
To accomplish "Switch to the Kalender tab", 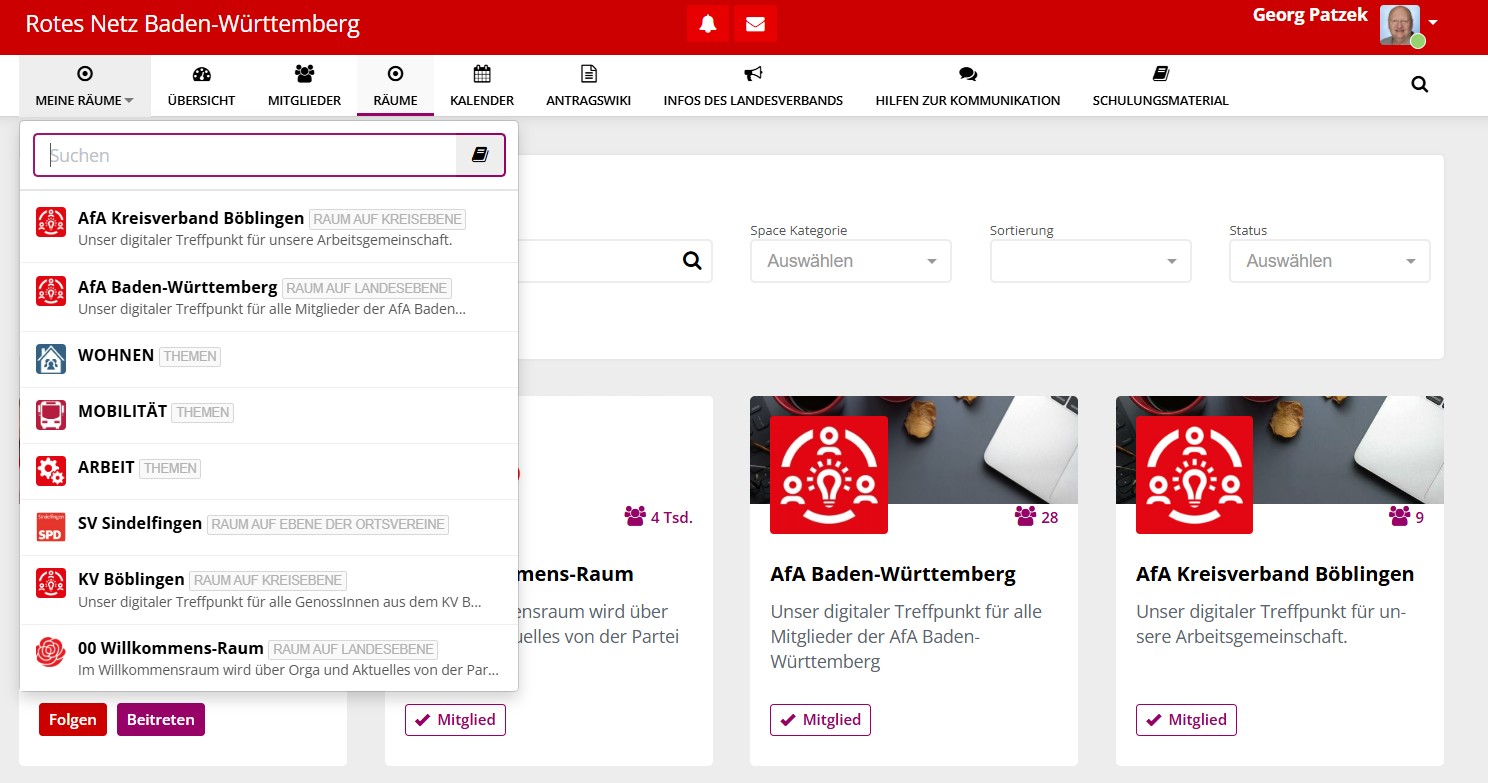I will pyautogui.click(x=482, y=86).
